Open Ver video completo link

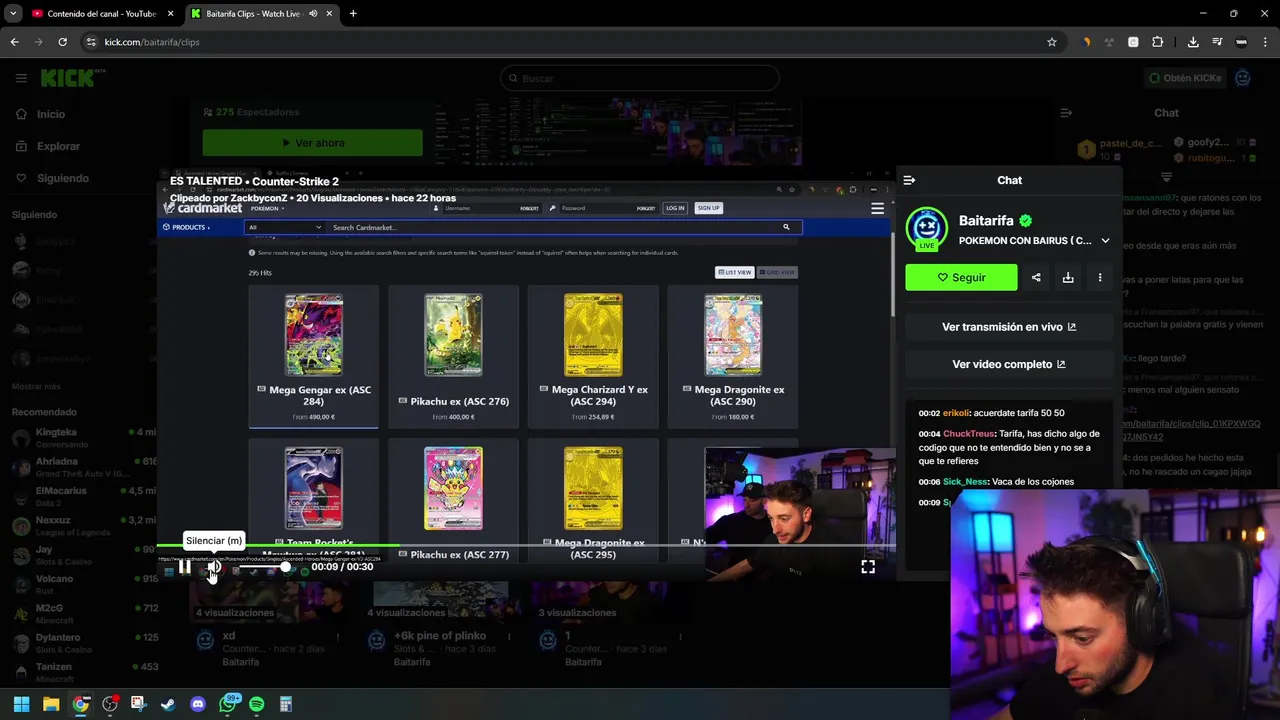(x=1009, y=364)
